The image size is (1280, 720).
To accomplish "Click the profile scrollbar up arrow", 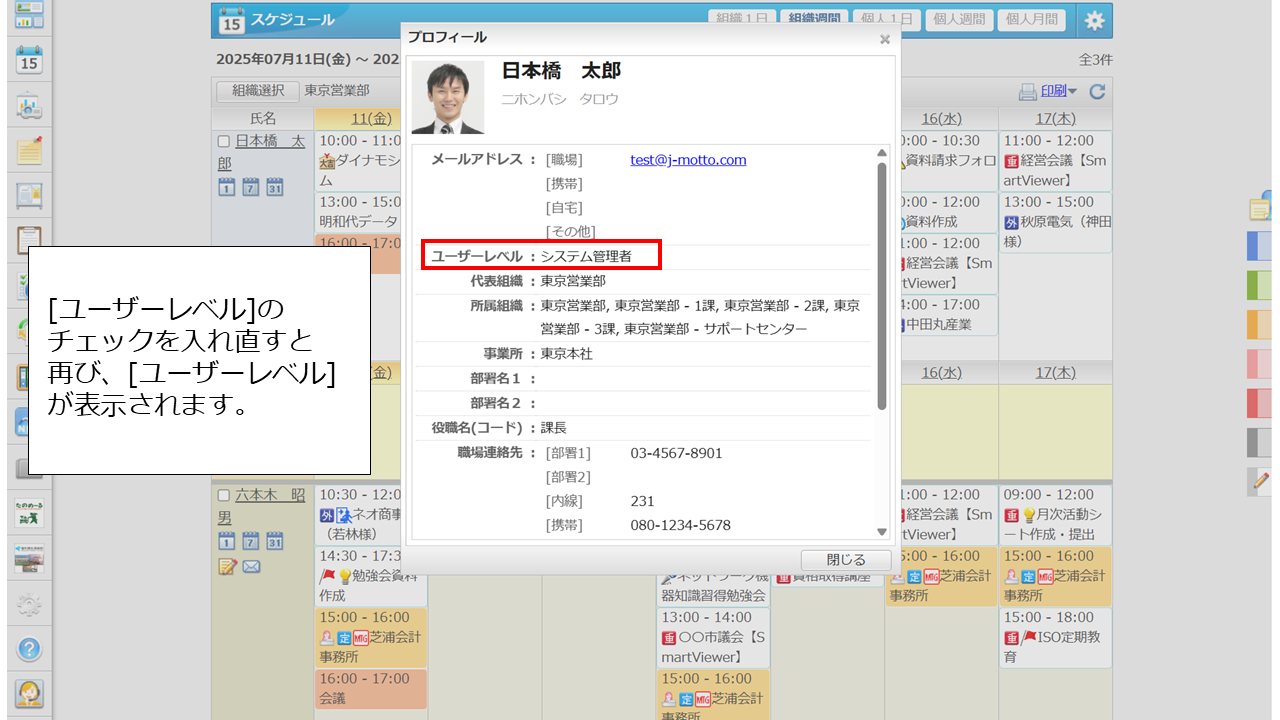I will tap(882, 153).
